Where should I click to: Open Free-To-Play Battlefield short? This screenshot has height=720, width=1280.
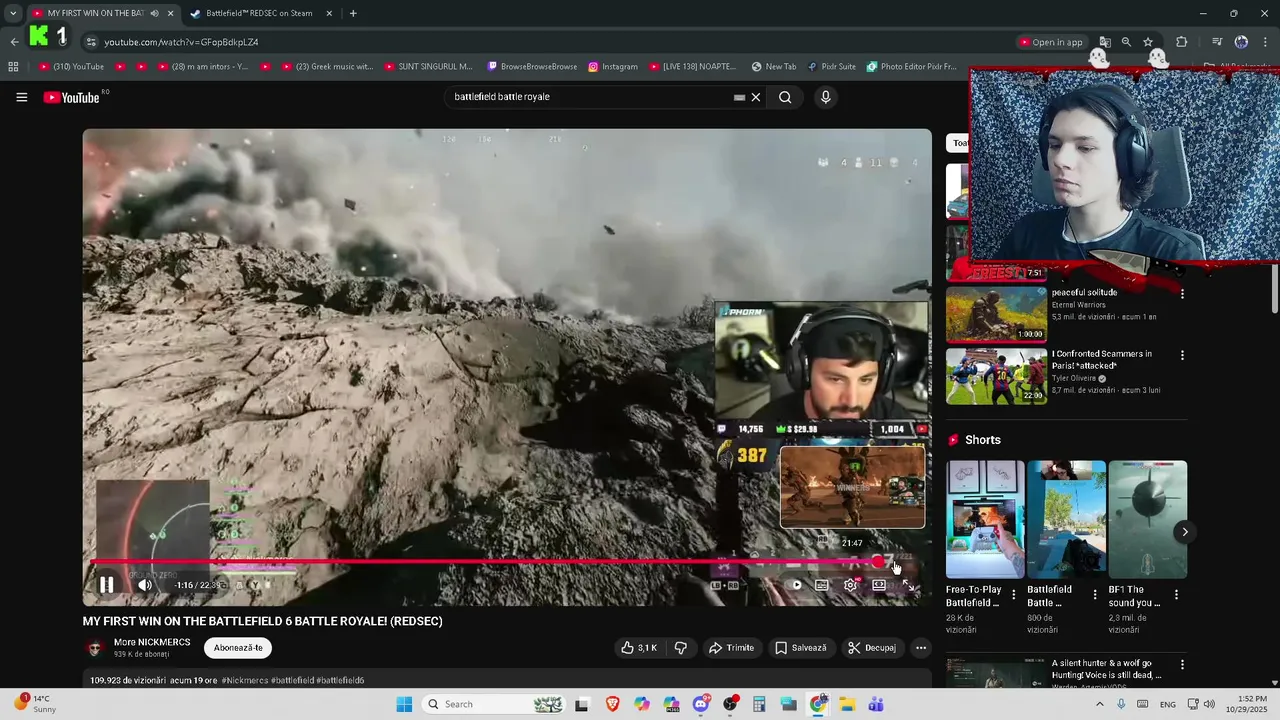pos(985,519)
